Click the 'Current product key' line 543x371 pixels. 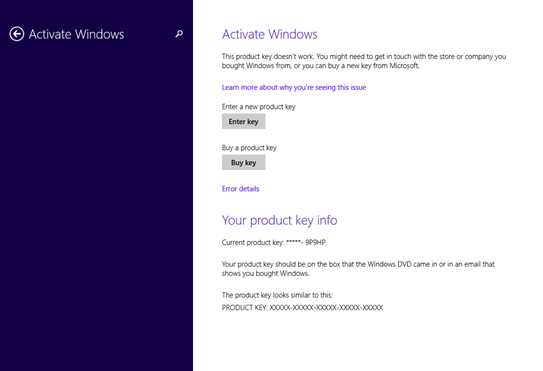point(274,242)
